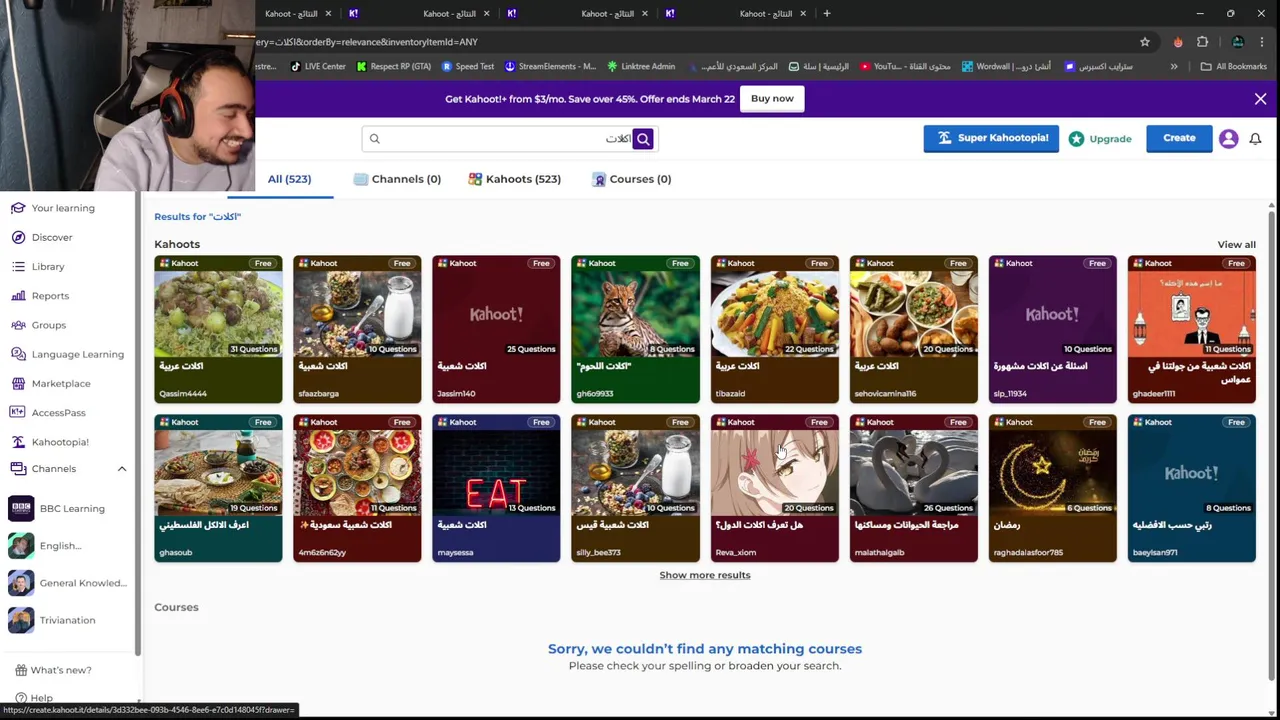Open the Reports chart icon
The height and width of the screenshot is (720, 1280).
tap(18, 296)
